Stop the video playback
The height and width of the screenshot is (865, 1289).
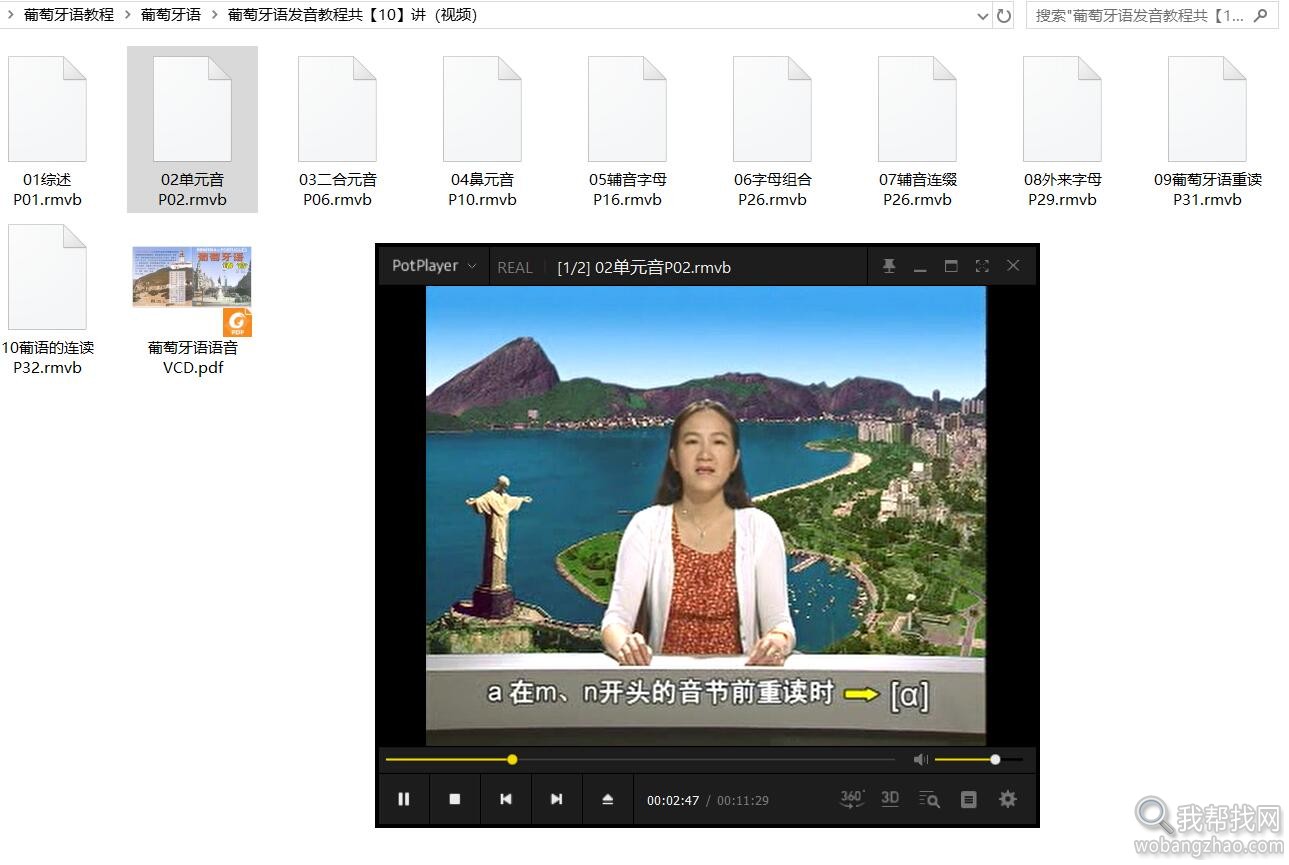point(455,798)
